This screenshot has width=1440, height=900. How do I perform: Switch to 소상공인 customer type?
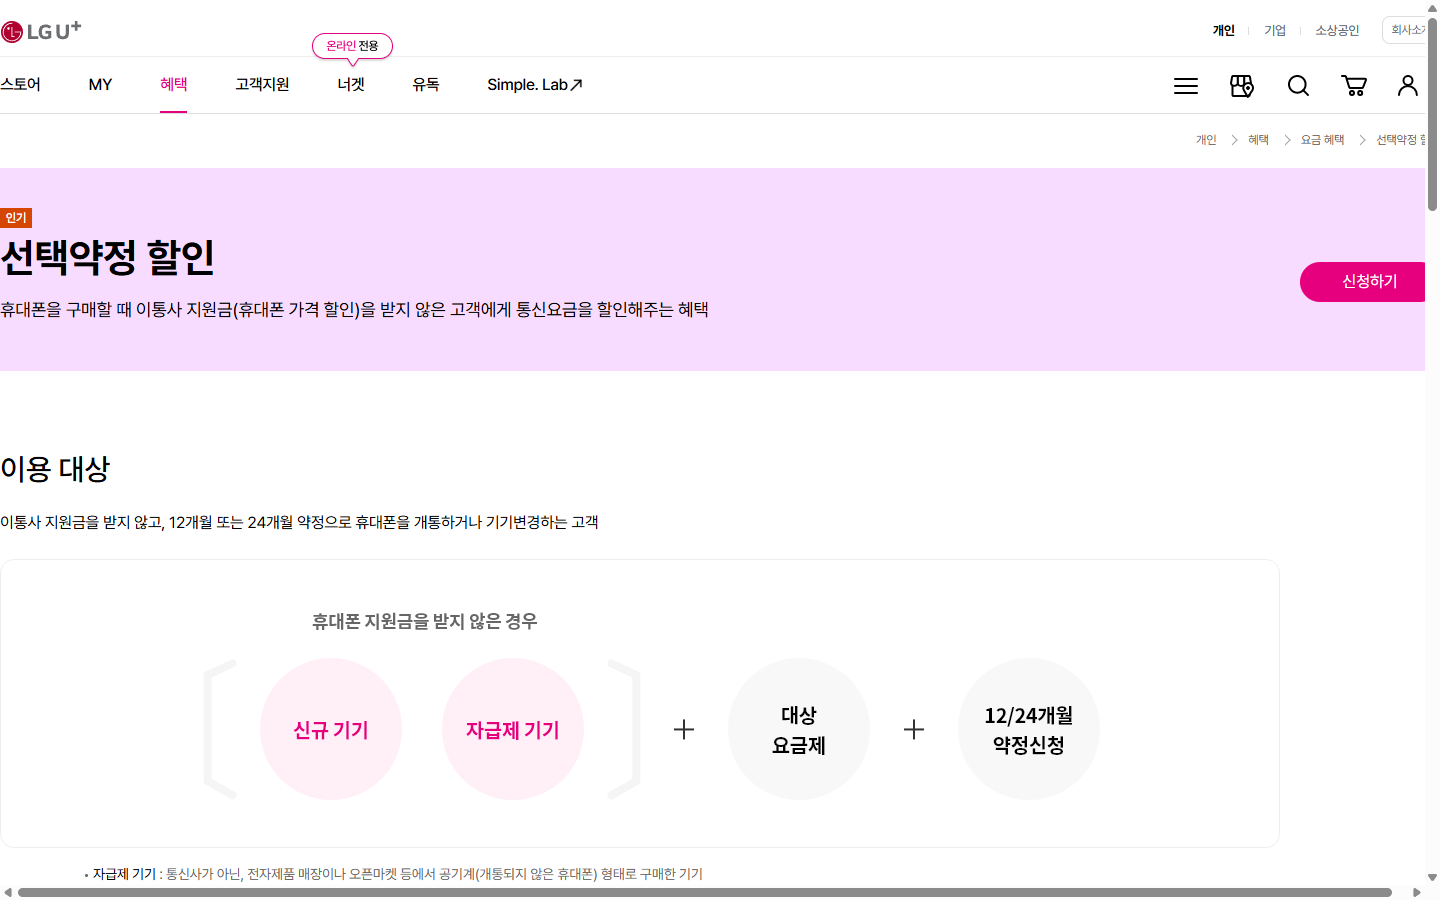tap(1337, 31)
